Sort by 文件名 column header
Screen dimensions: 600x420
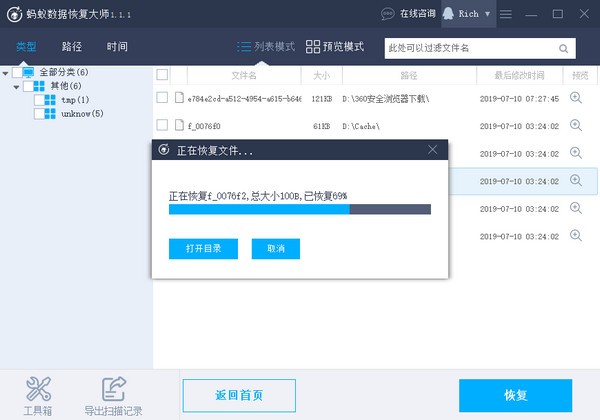pyautogui.click(x=244, y=75)
